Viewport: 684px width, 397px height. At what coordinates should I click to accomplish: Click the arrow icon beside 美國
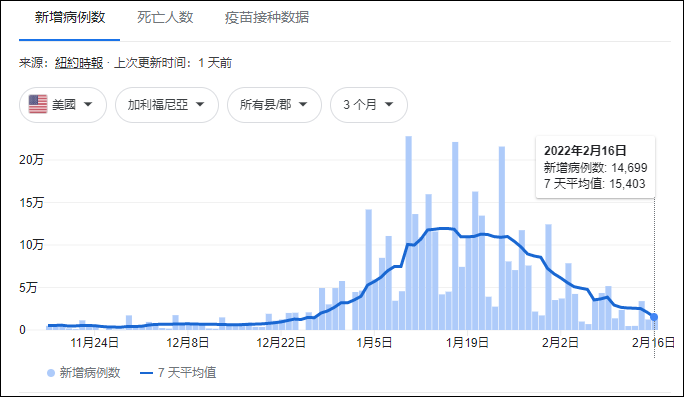(x=88, y=104)
